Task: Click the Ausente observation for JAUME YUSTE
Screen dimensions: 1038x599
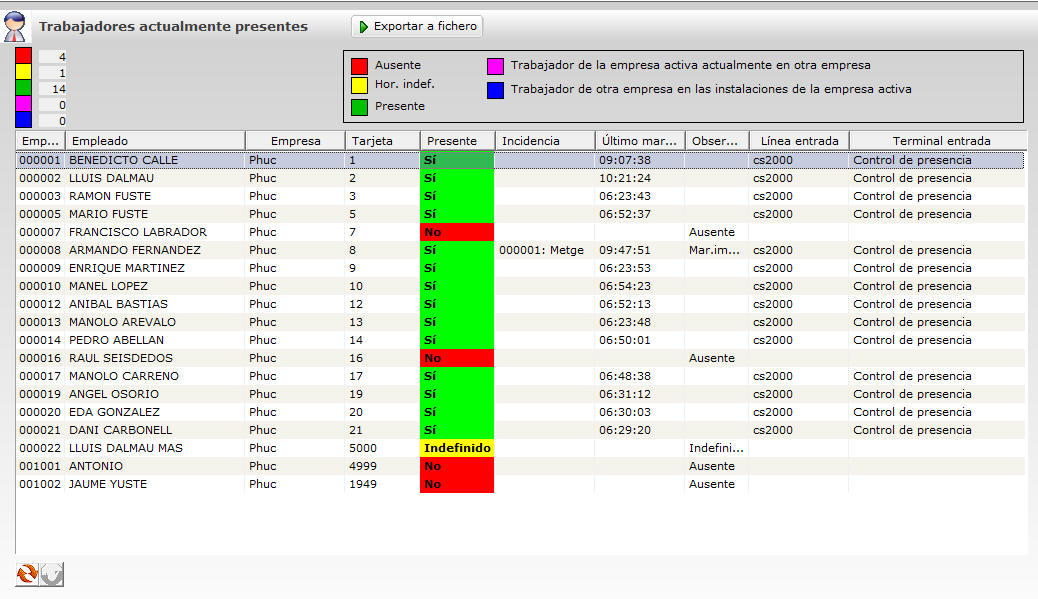Action: click(712, 484)
